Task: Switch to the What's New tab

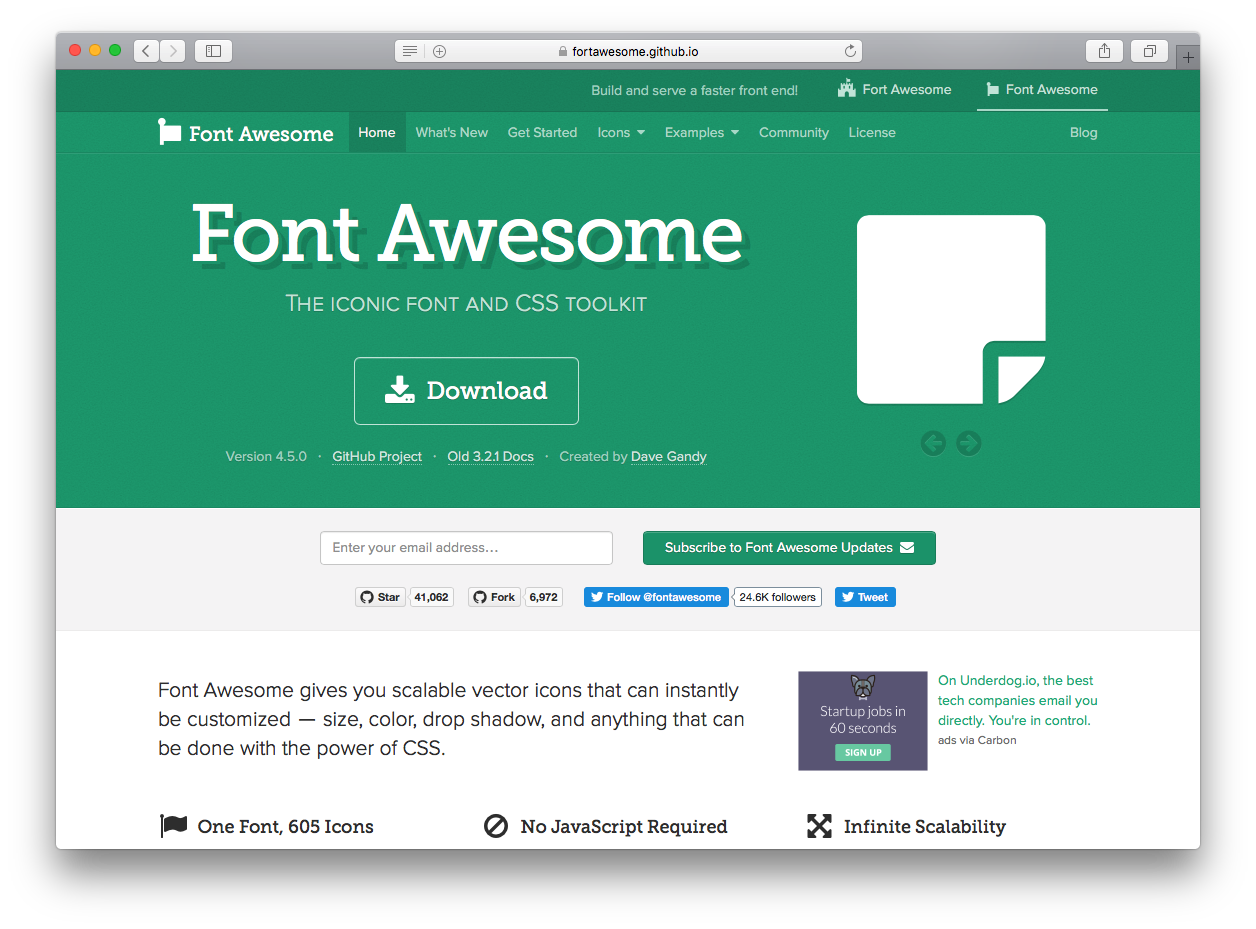Action: click(x=451, y=131)
